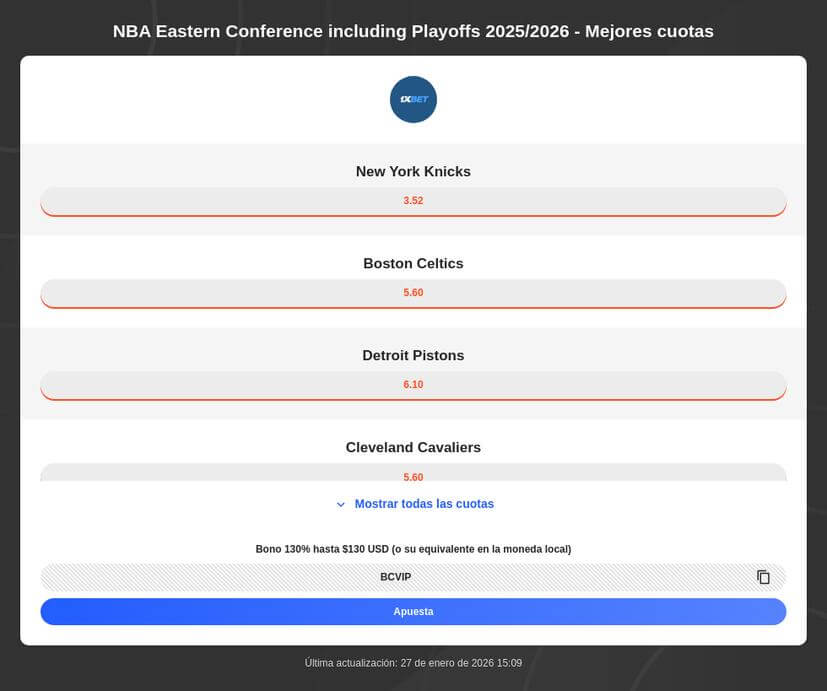
Task: Click the copy icon next to BCVIP code
Action: (x=763, y=576)
